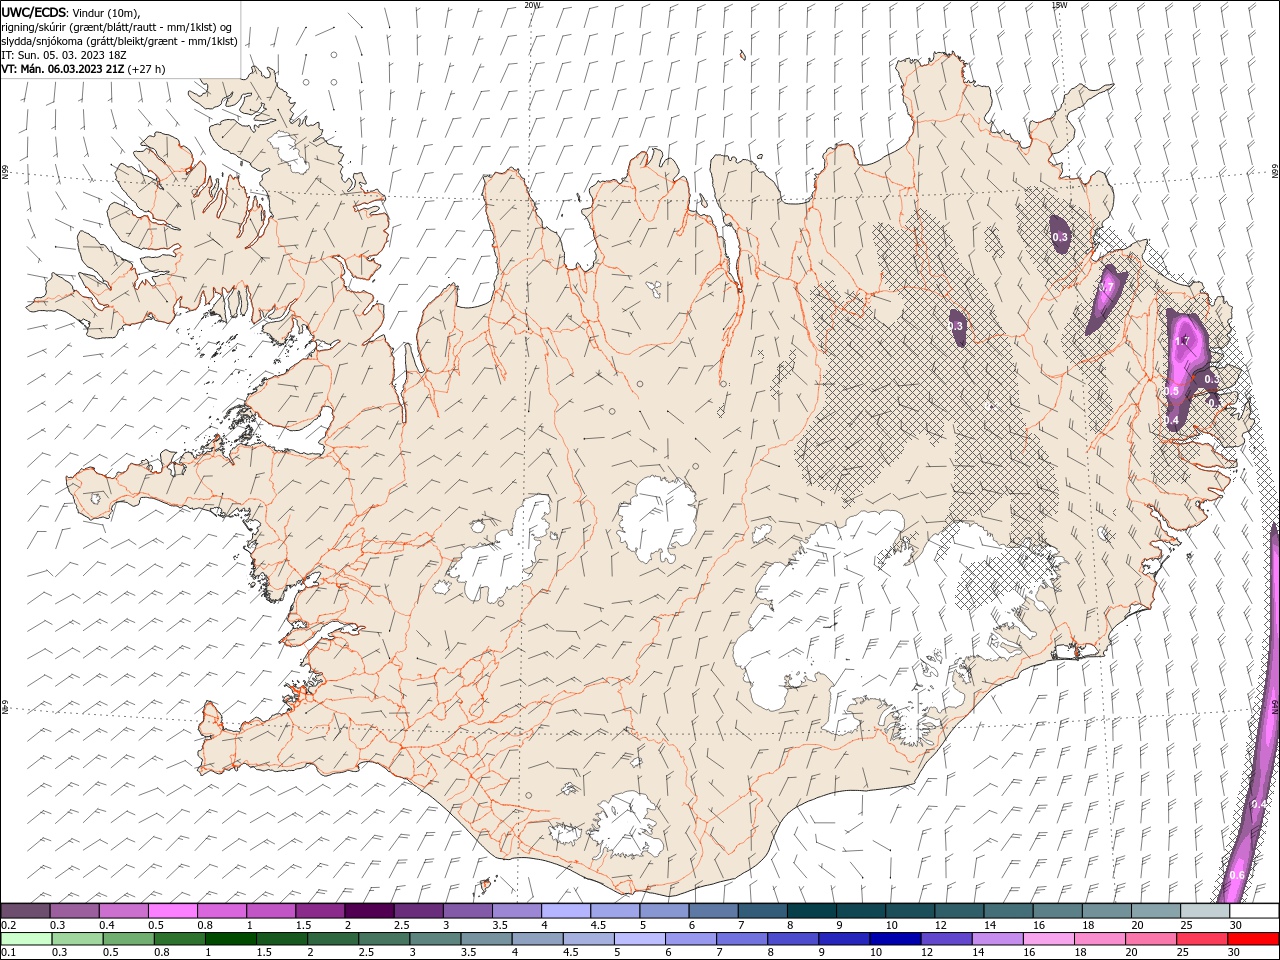Click the '1.7' precipitation value on the map
The width and height of the screenshot is (1280, 960).
(x=1182, y=341)
